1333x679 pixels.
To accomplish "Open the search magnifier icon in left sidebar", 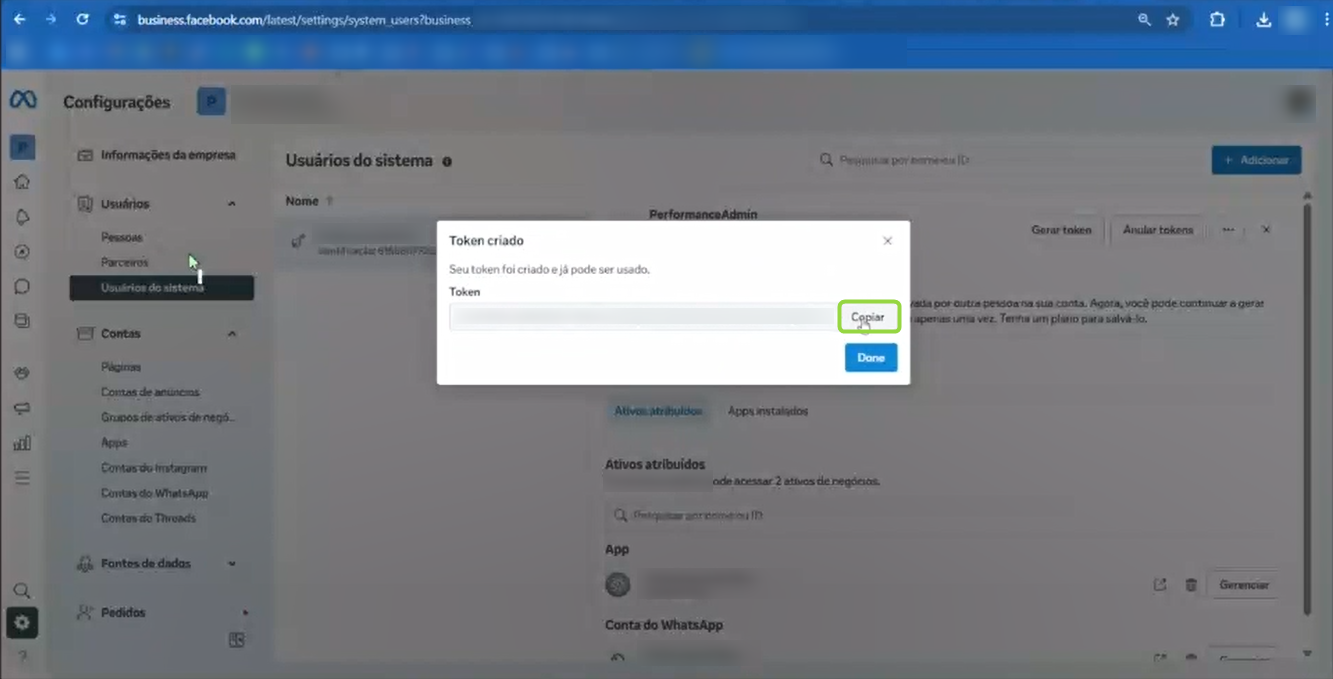I will coord(22,591).
